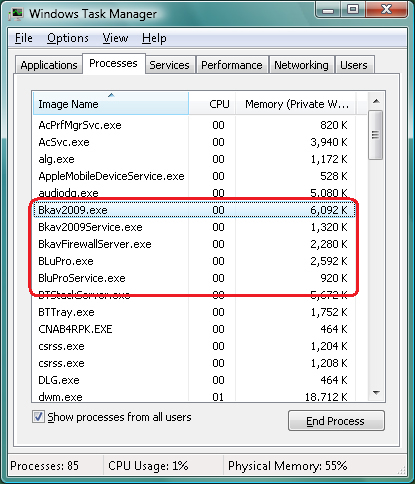Click the sort arrow above Image Name
Image resolution: width=415 pixels, height=484 pixels.
111,95
